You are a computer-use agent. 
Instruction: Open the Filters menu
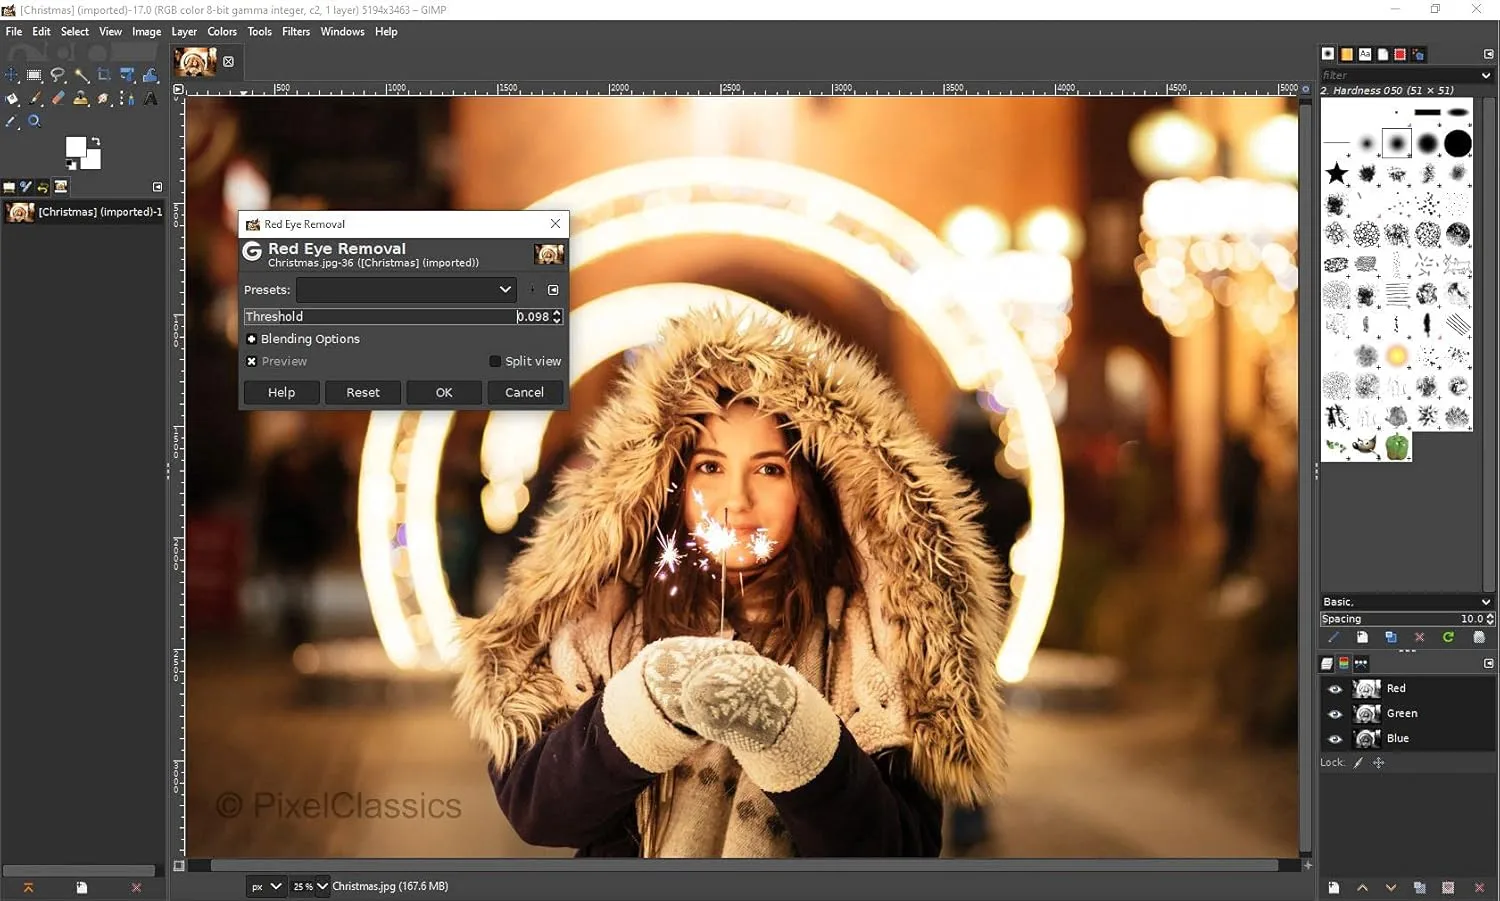pyautogui.click(x=296, y=31)
